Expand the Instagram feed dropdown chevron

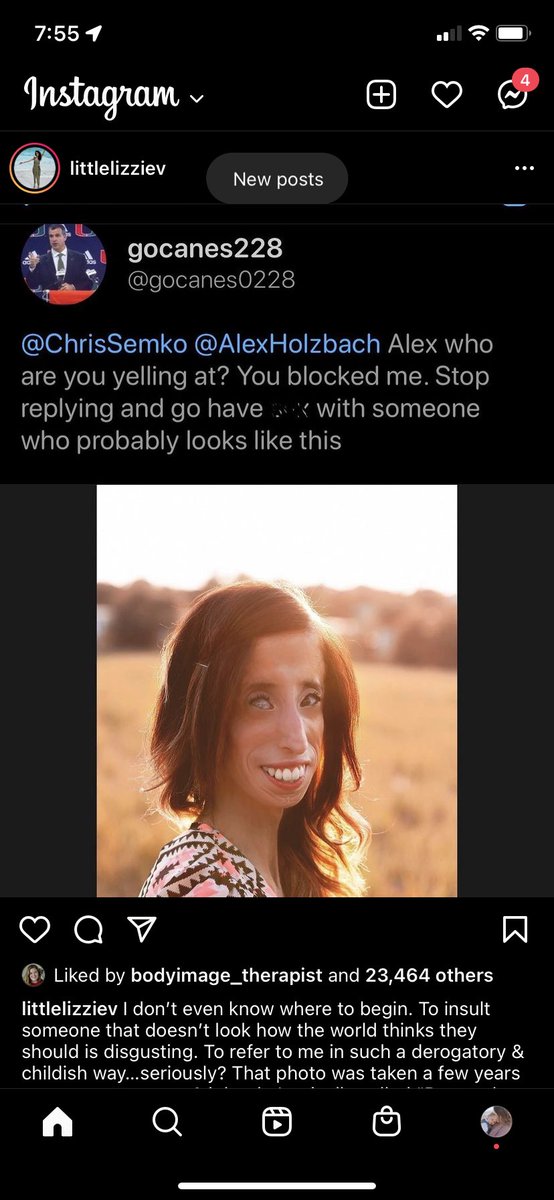196,98
